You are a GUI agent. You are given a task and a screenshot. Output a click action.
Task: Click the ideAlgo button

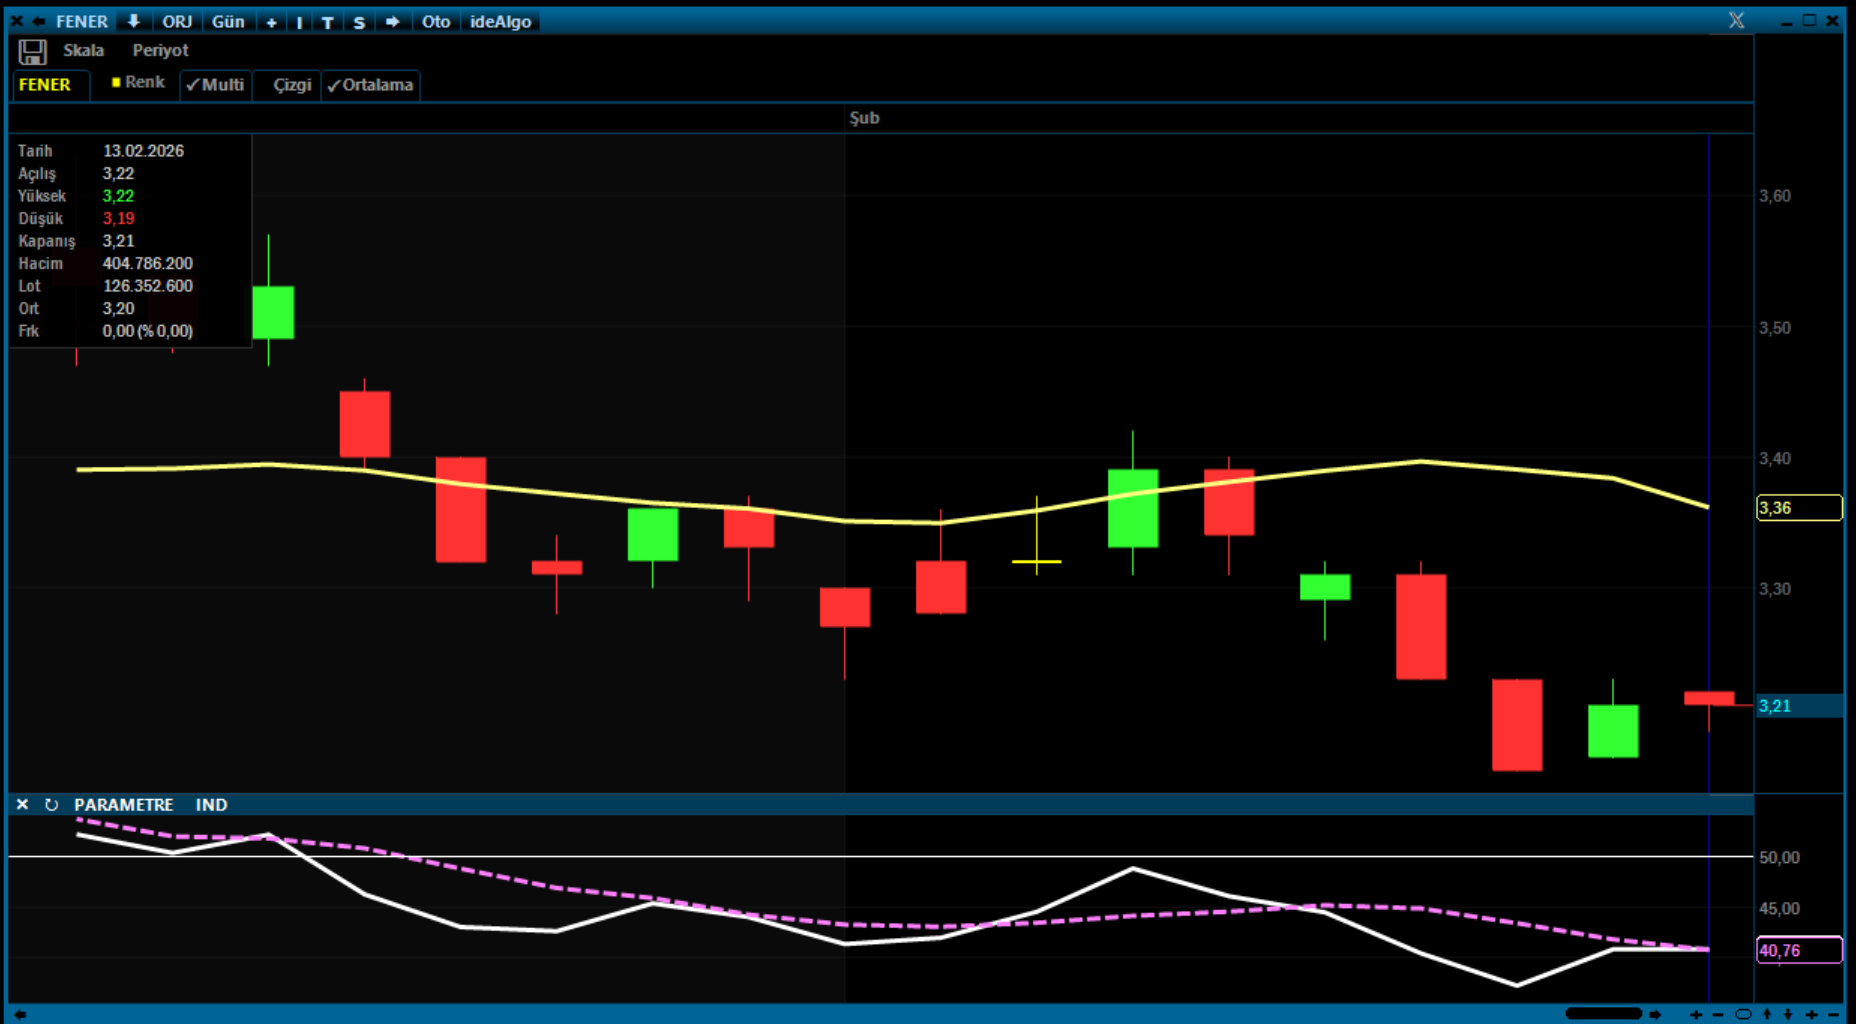click(500, 21)
